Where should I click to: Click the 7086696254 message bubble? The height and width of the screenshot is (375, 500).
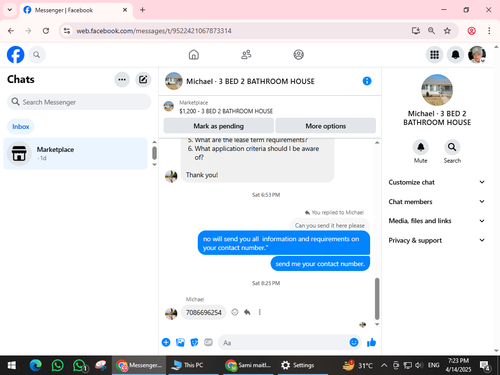[204, 312]
